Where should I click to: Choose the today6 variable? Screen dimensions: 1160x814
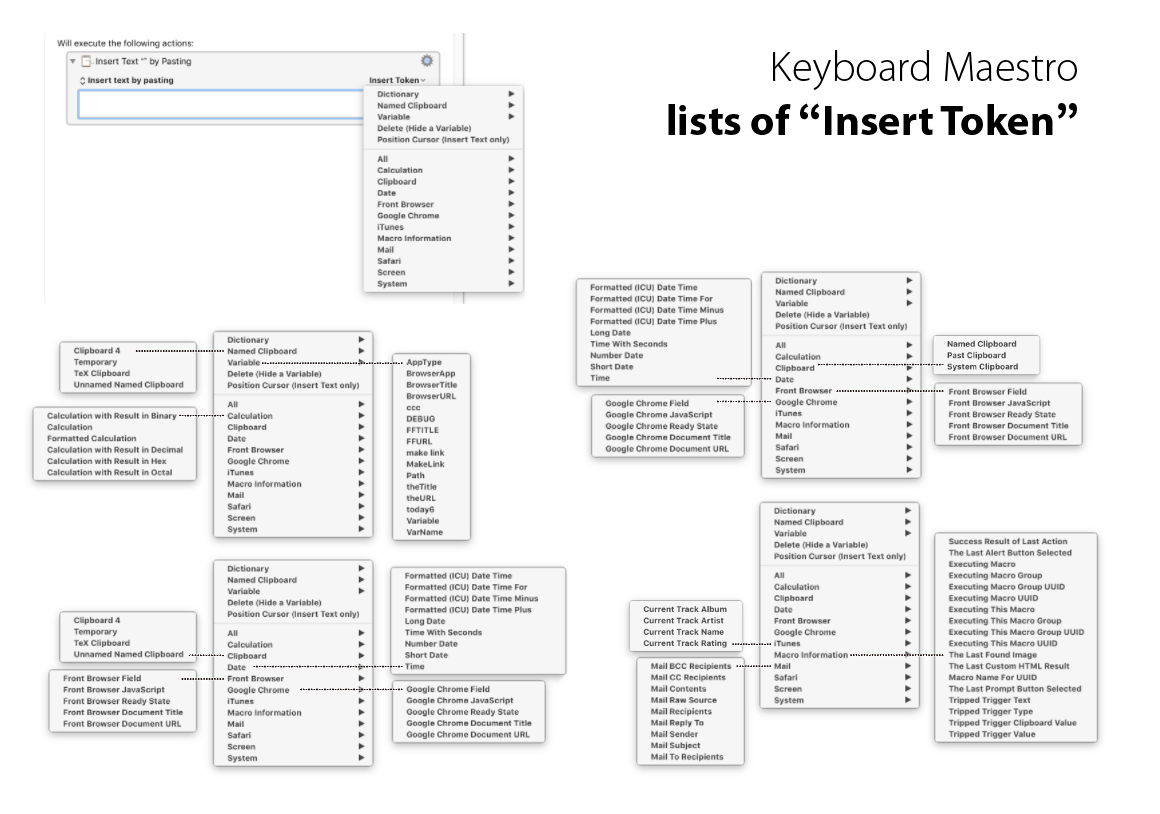[419, 509]
